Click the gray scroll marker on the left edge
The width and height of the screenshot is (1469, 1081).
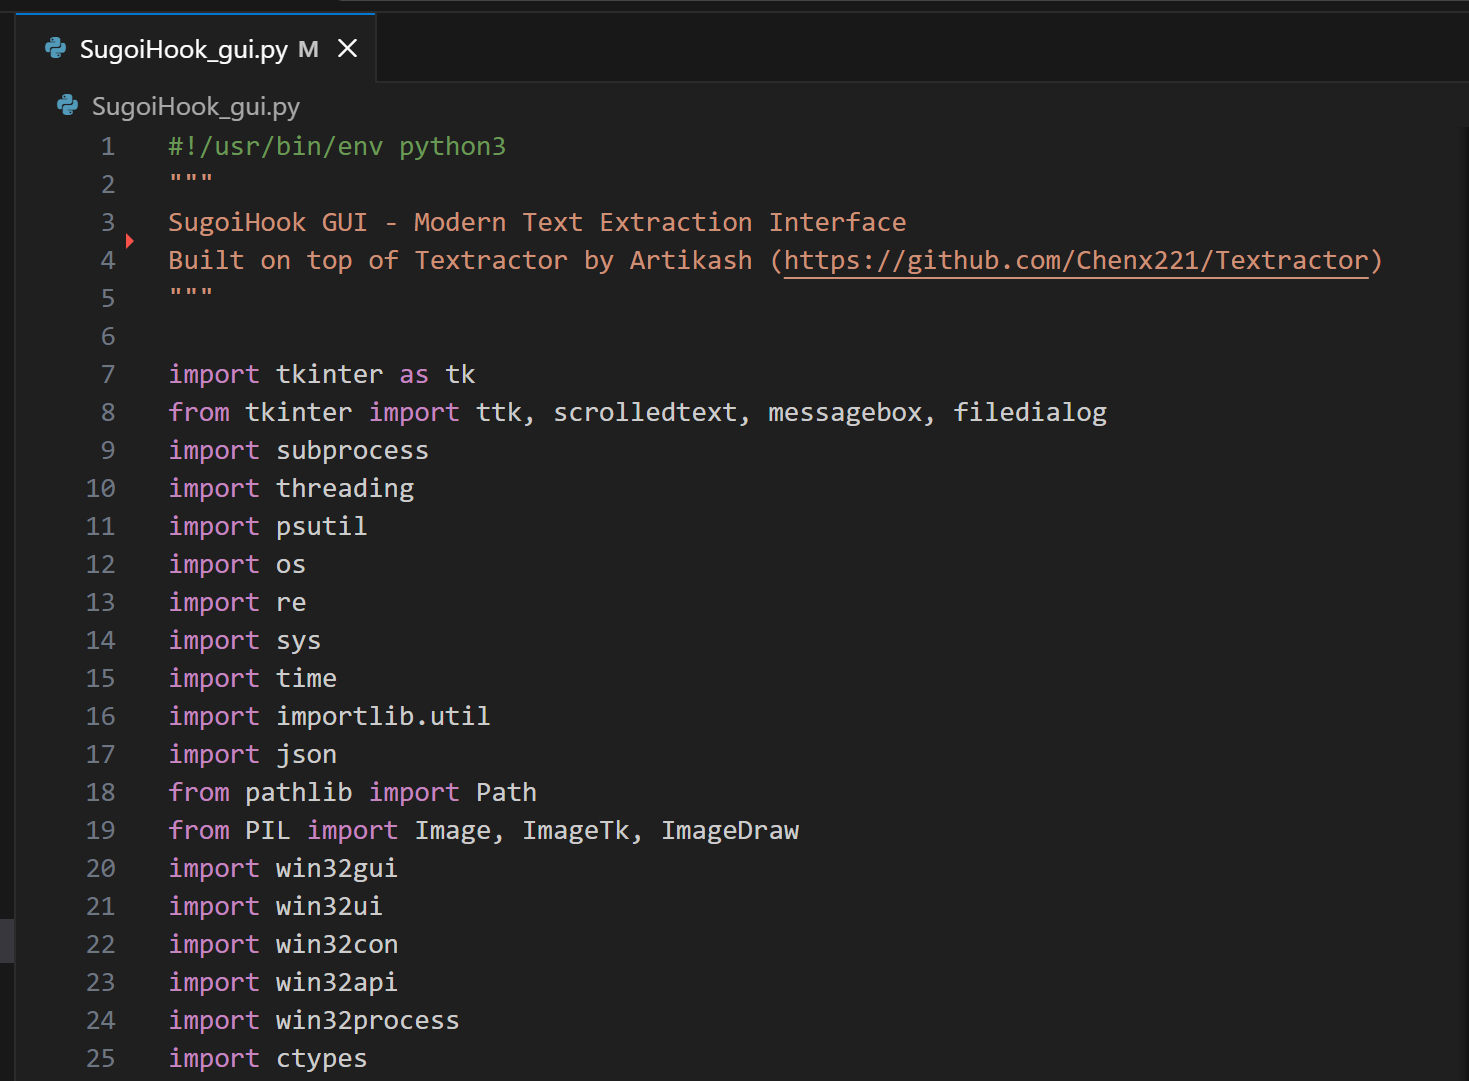[x=7, y=940]
